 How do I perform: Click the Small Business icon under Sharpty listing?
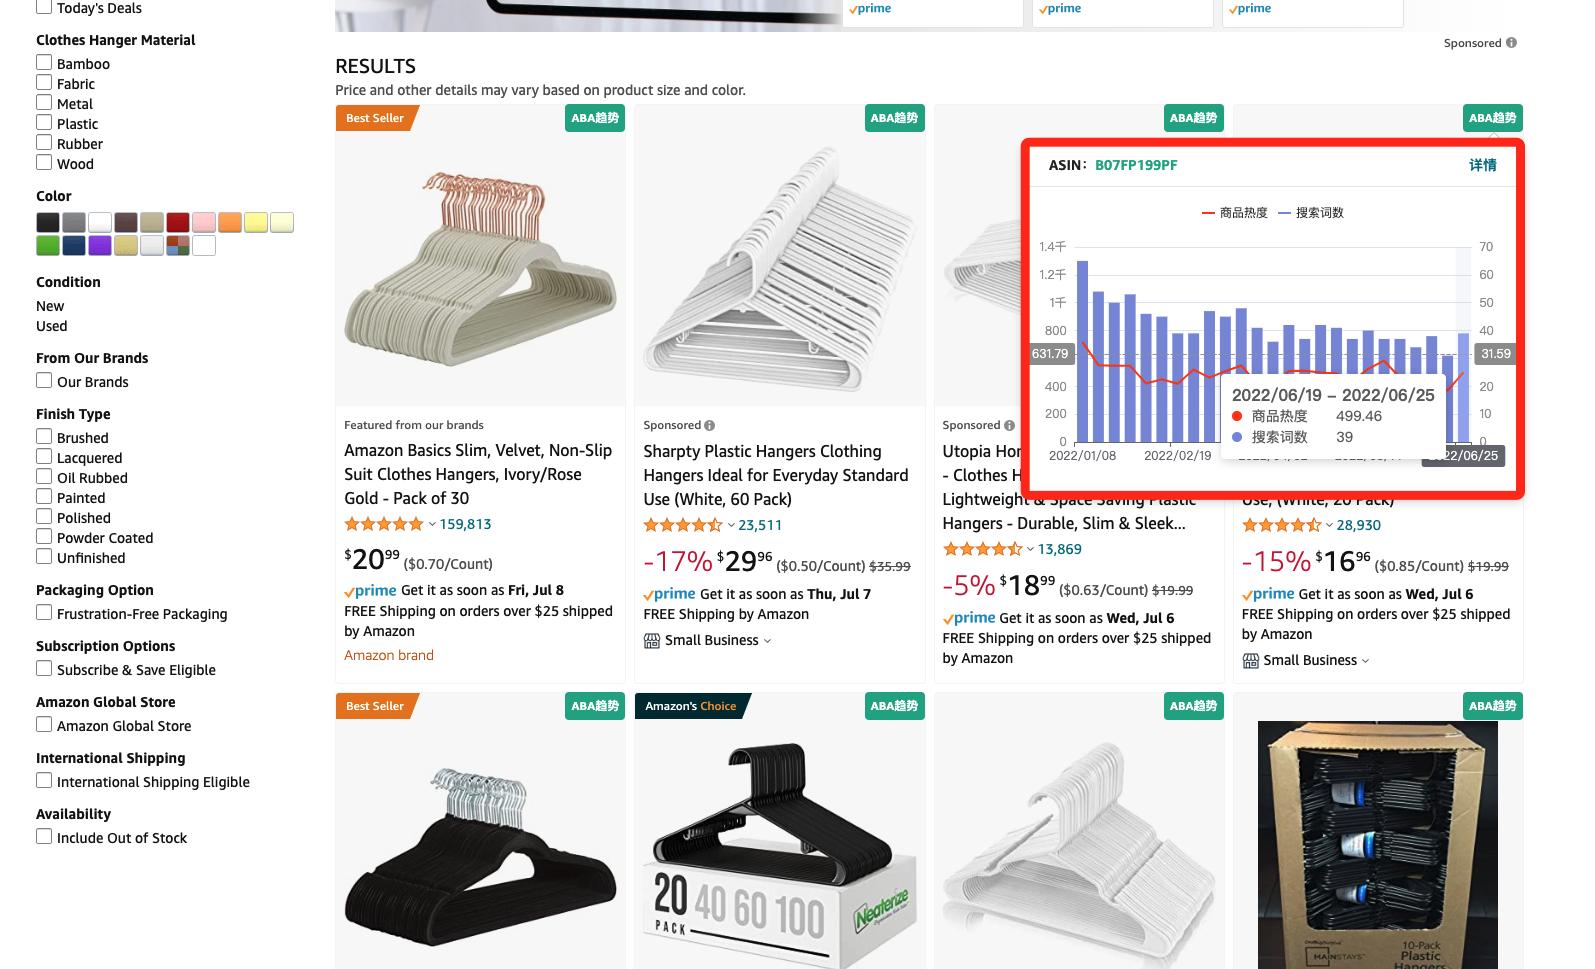tap(652, 640)
